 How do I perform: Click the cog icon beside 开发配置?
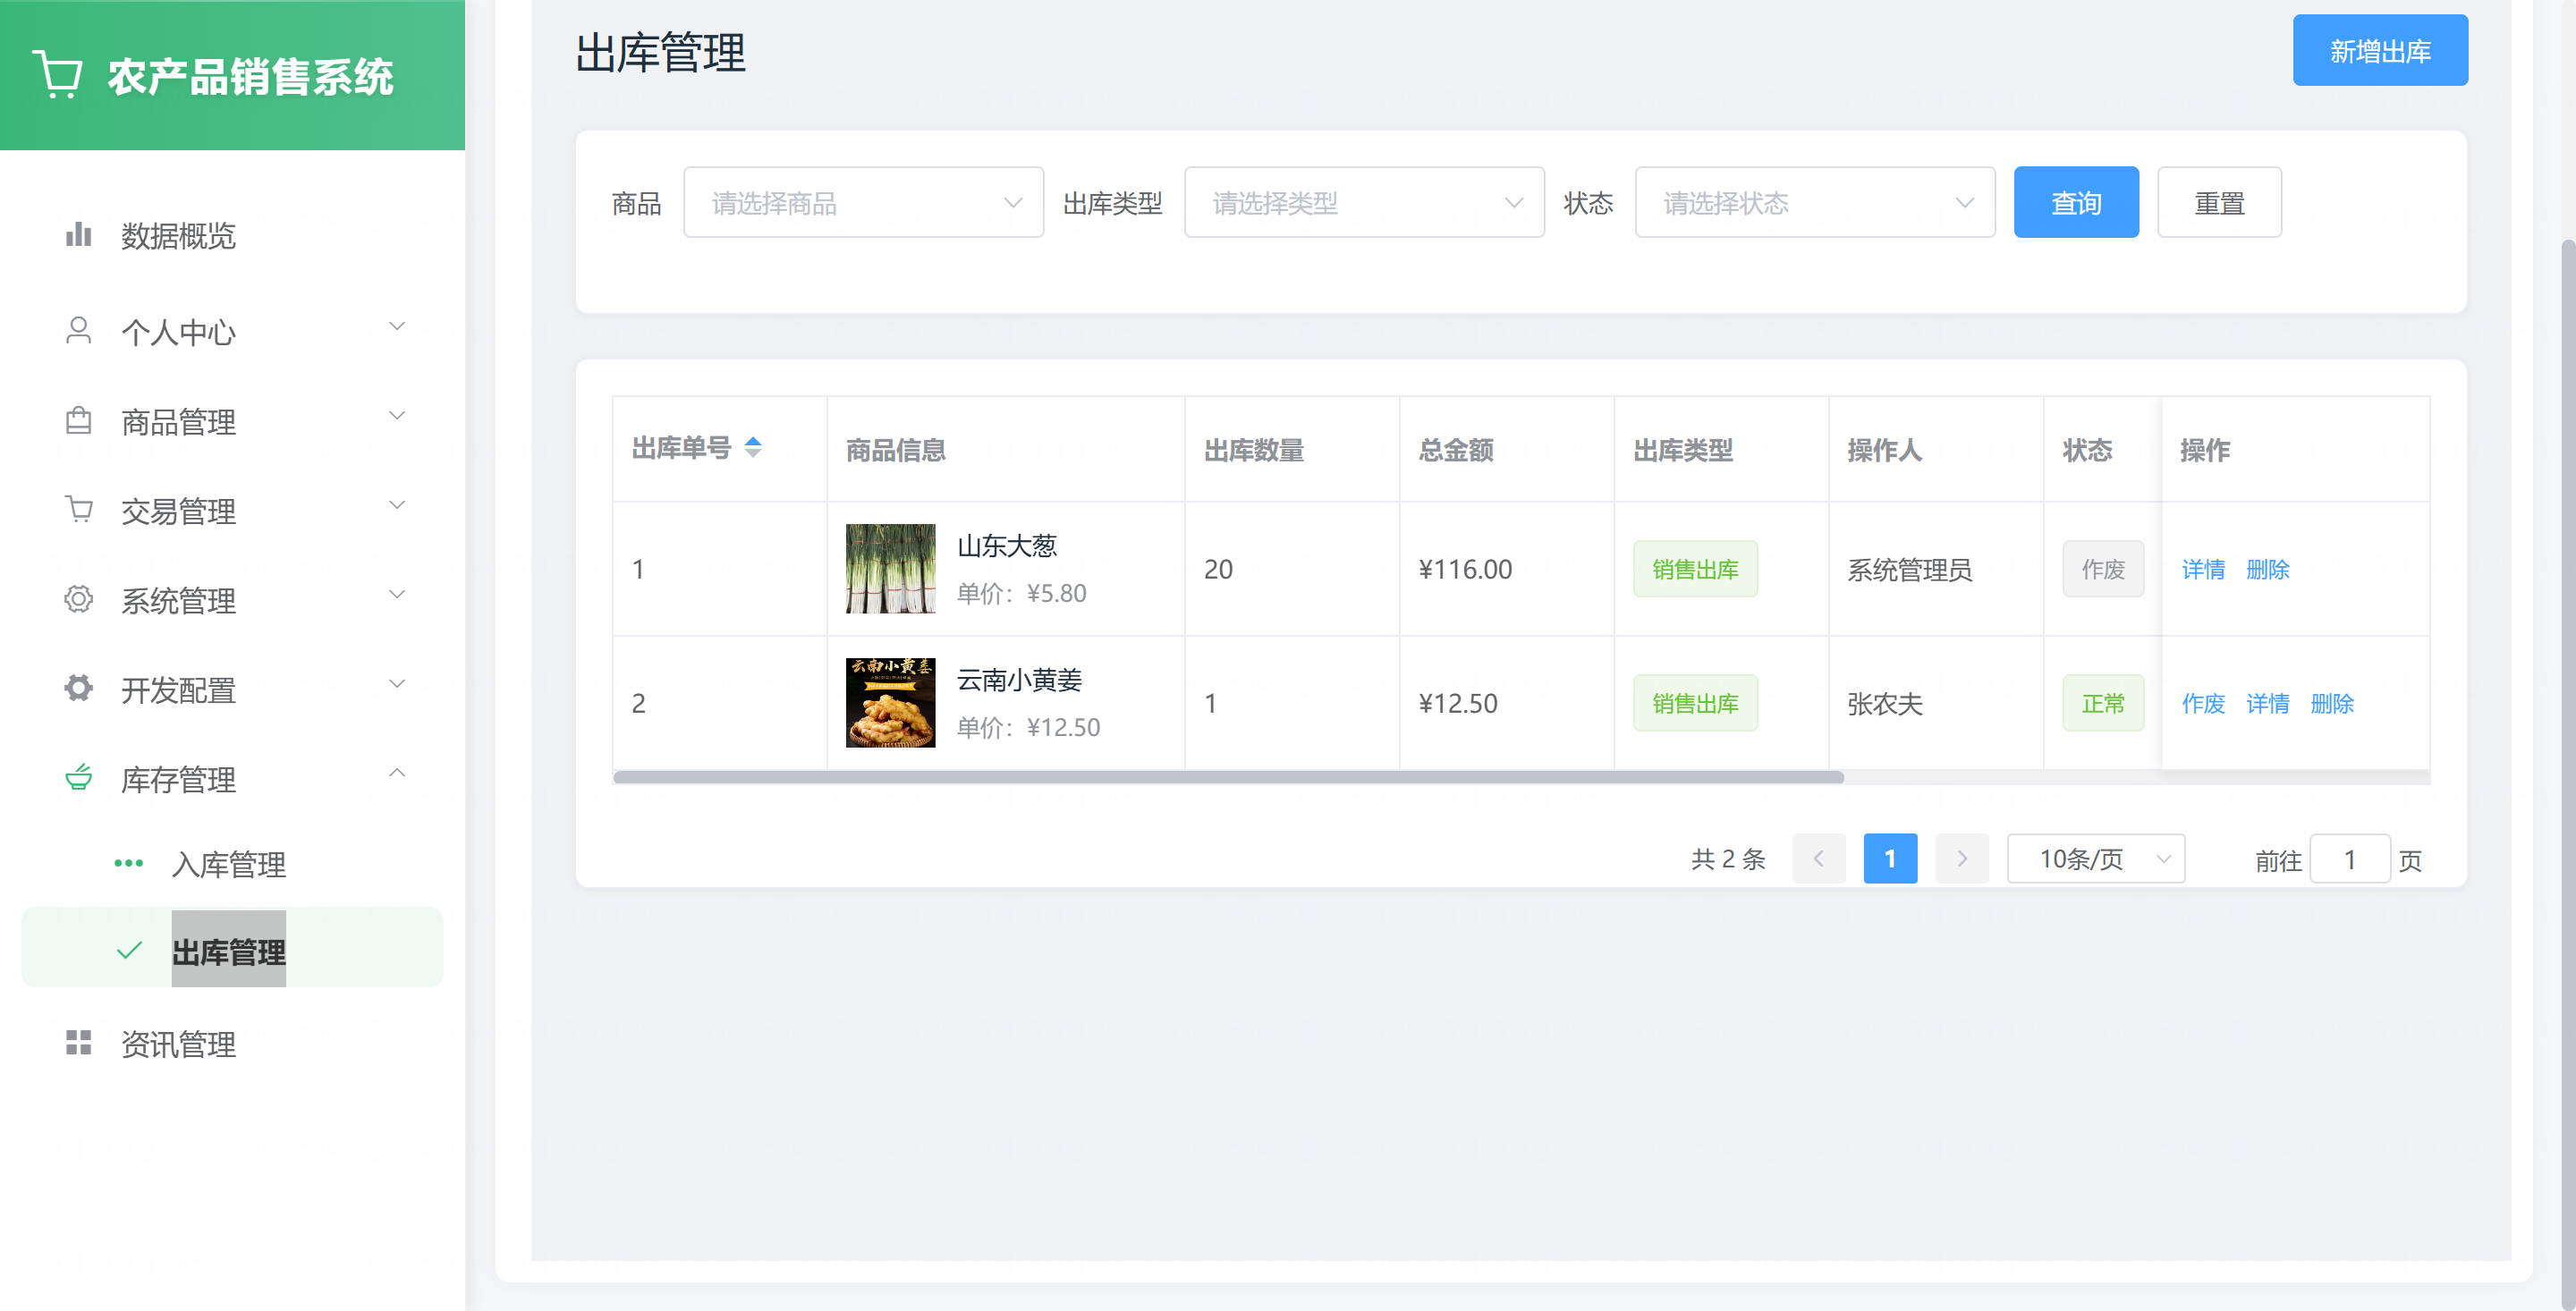click(78, 688)
